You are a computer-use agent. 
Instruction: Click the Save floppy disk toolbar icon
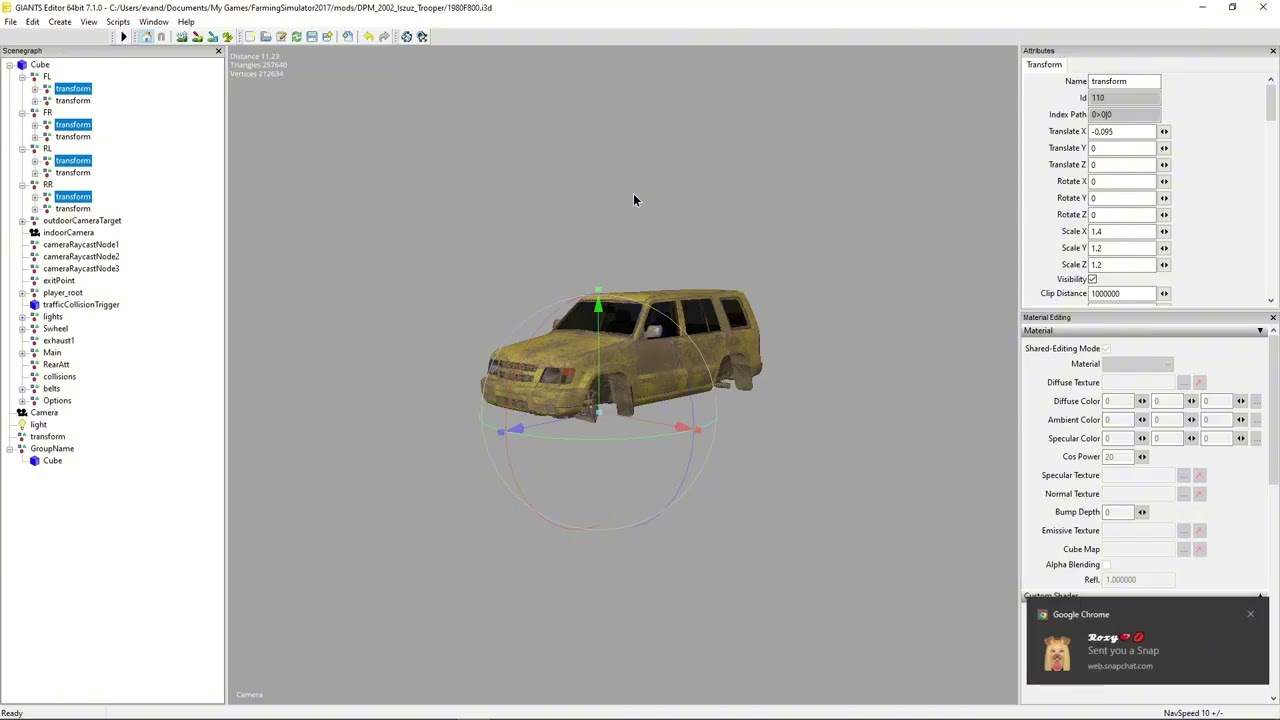tap(312, 37)
